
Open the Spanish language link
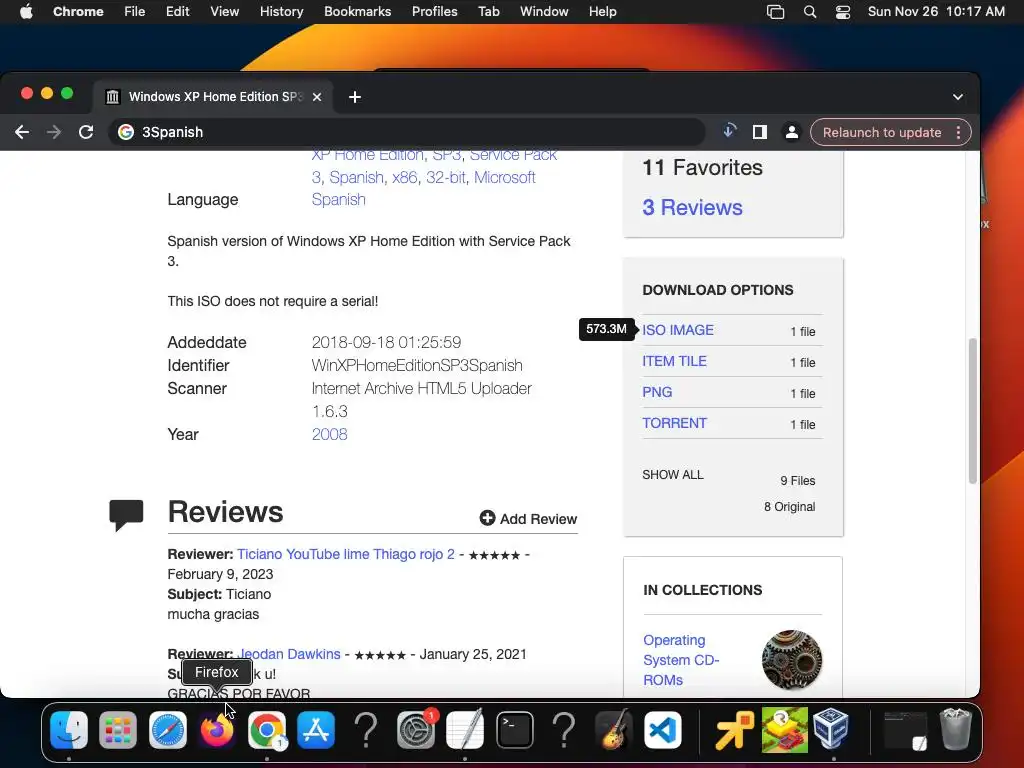(x=338, y=199)
